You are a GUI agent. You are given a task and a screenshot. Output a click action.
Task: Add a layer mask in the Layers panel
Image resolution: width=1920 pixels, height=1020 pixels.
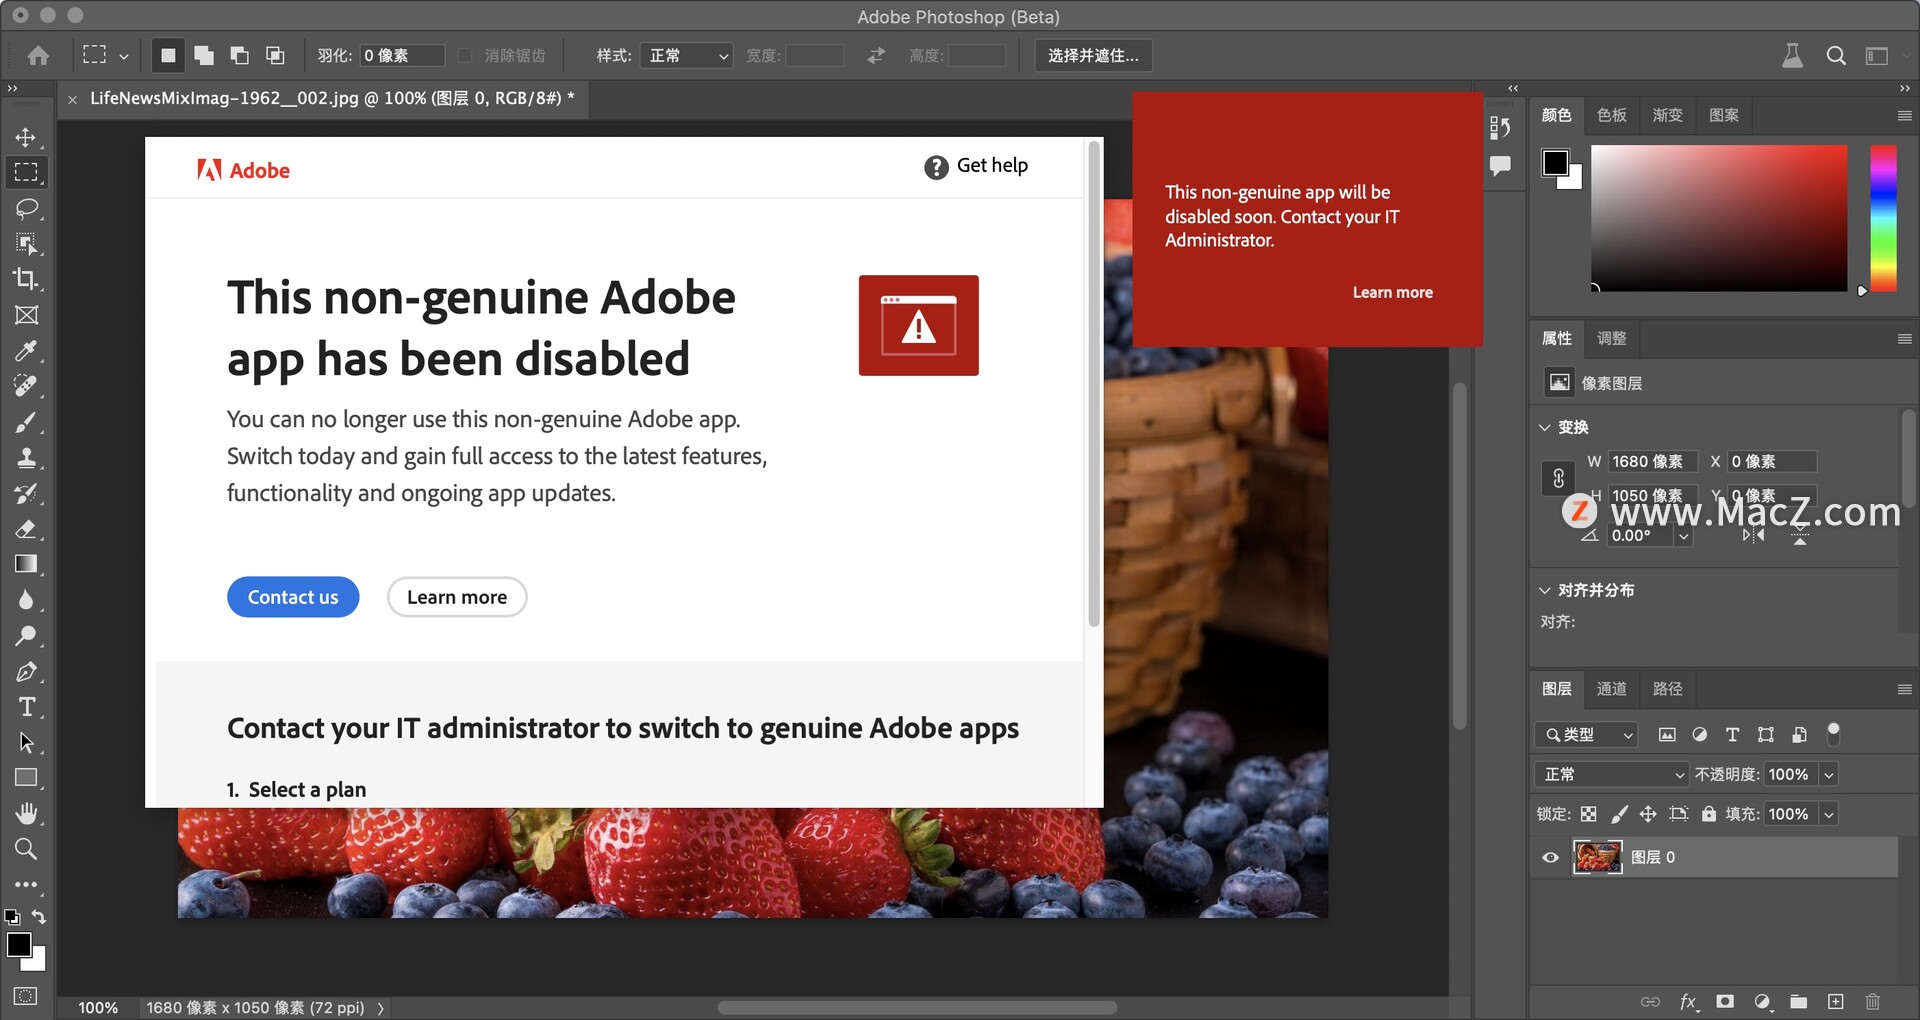click(x=1724, y=1000)
